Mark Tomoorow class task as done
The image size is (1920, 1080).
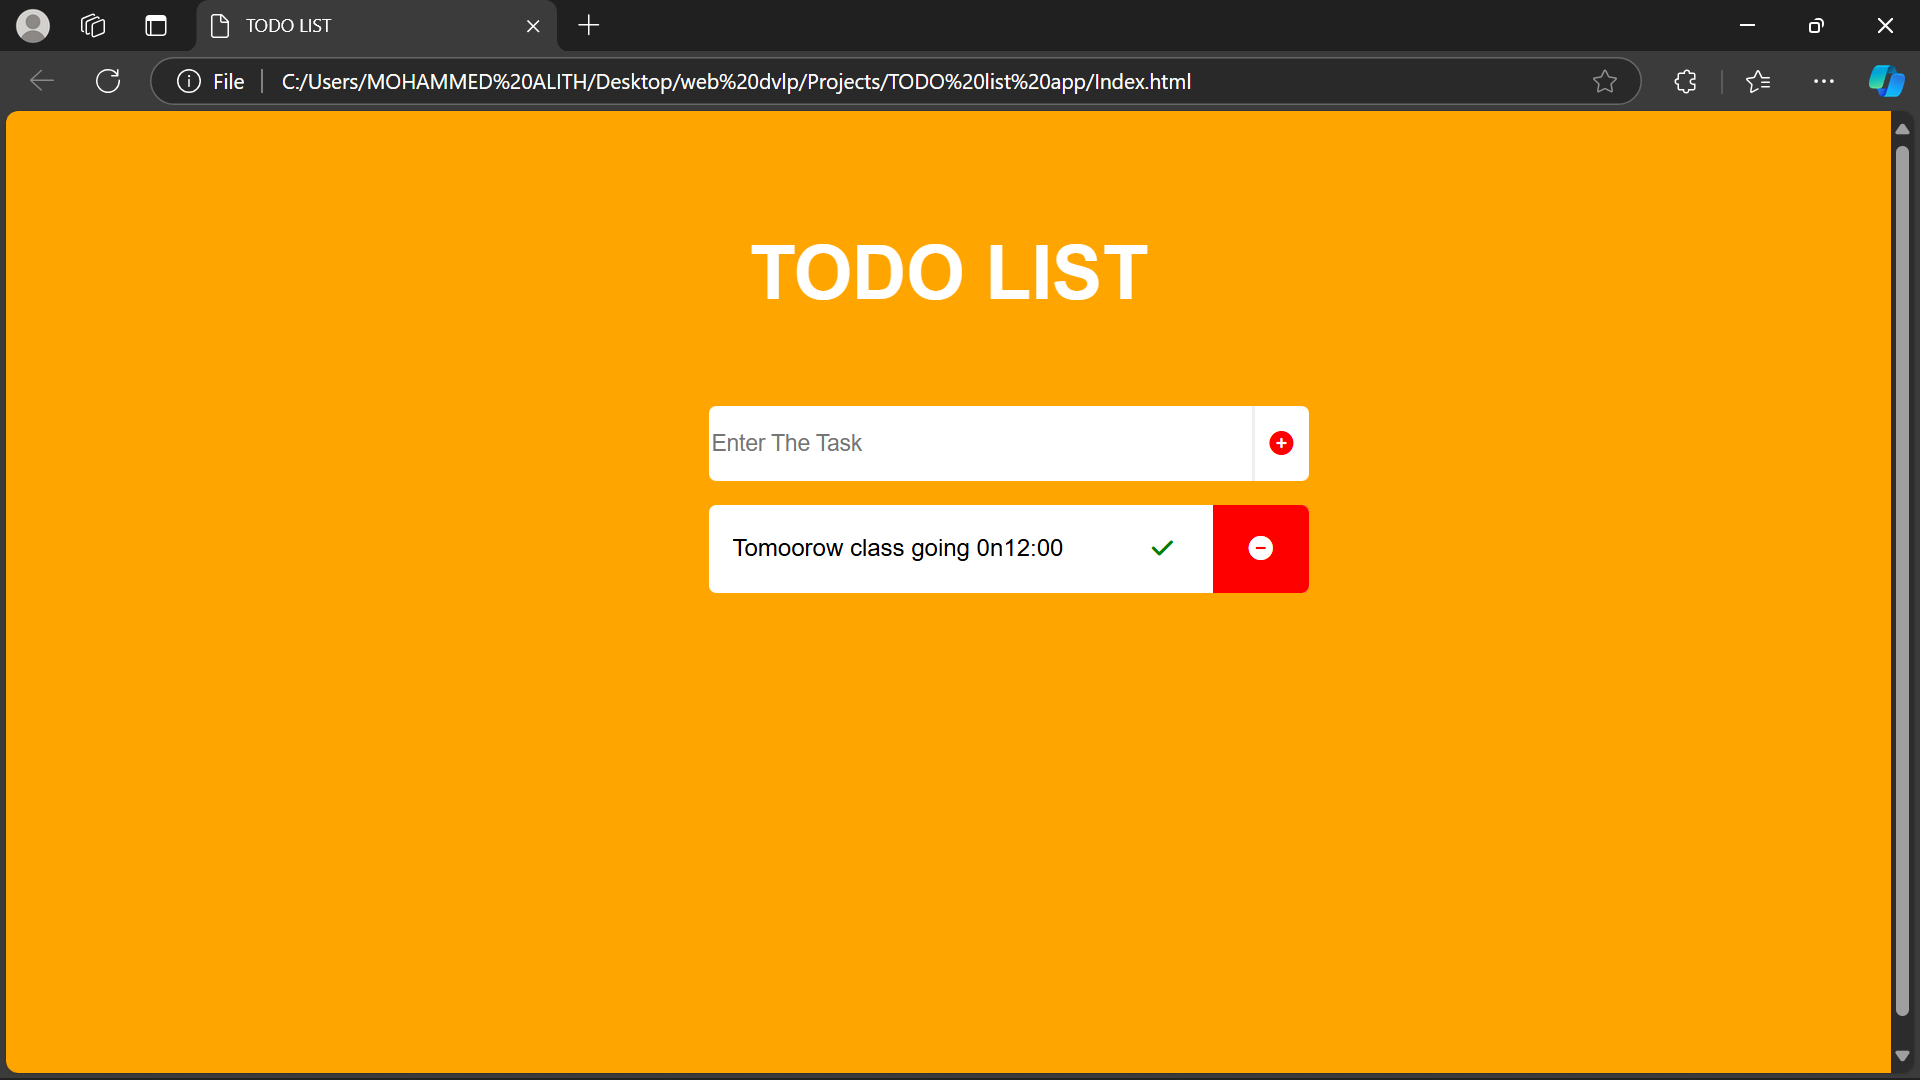1162,548
